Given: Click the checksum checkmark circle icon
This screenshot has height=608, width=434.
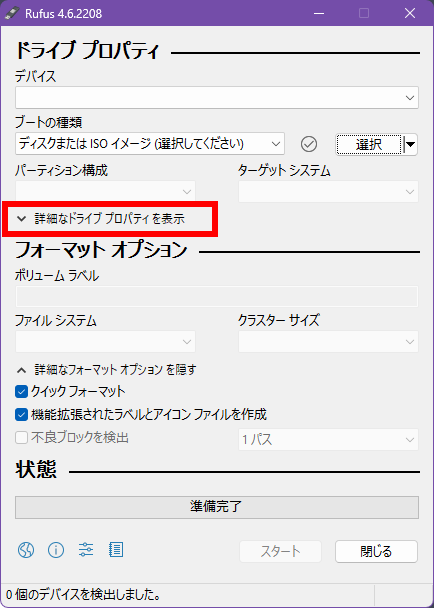Looking at the screenshot, I should tap(309, 144).
